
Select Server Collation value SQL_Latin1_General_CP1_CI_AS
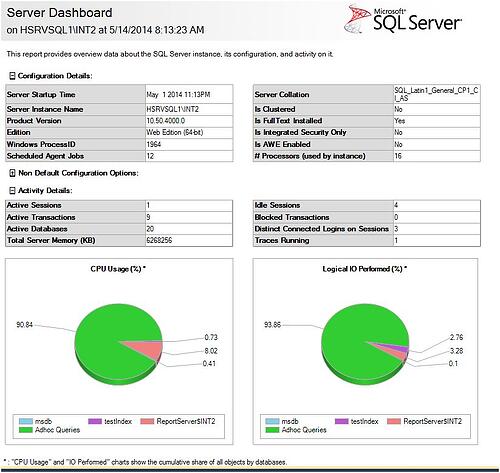point(436,94)
